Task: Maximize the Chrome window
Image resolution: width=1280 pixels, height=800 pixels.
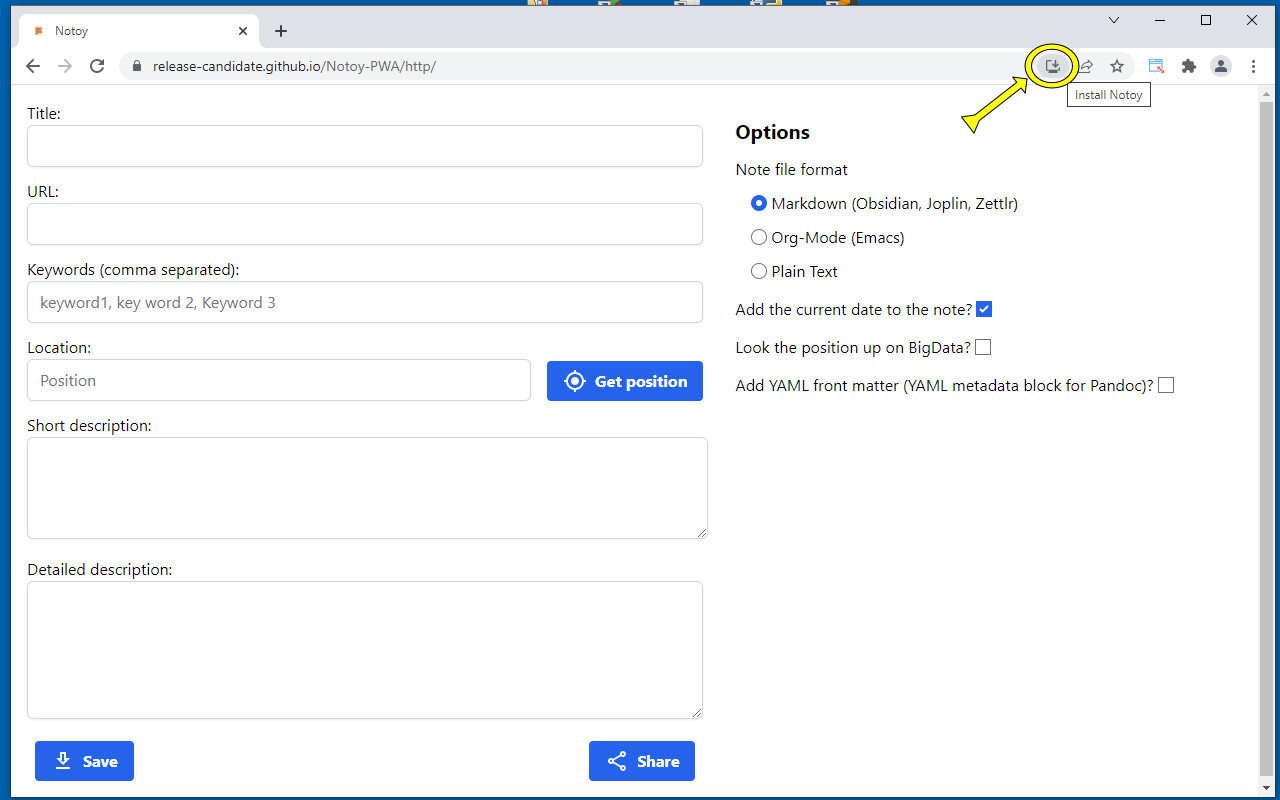Action: (1206, 20)
